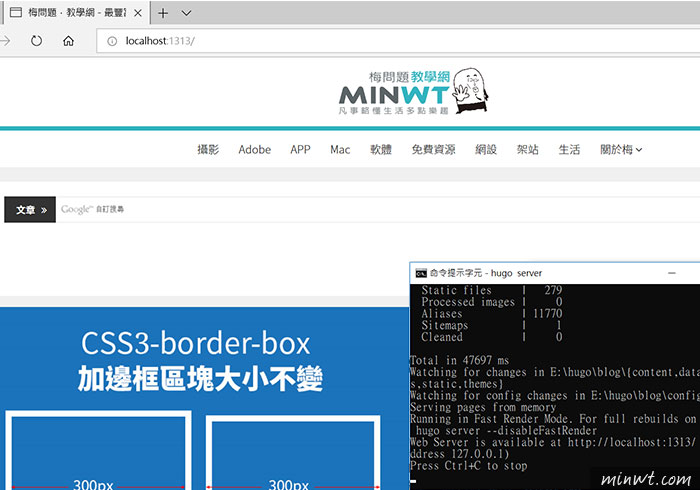Click the 'Serving pages from memory' line
700x490 pixels.
pos(483,407)
